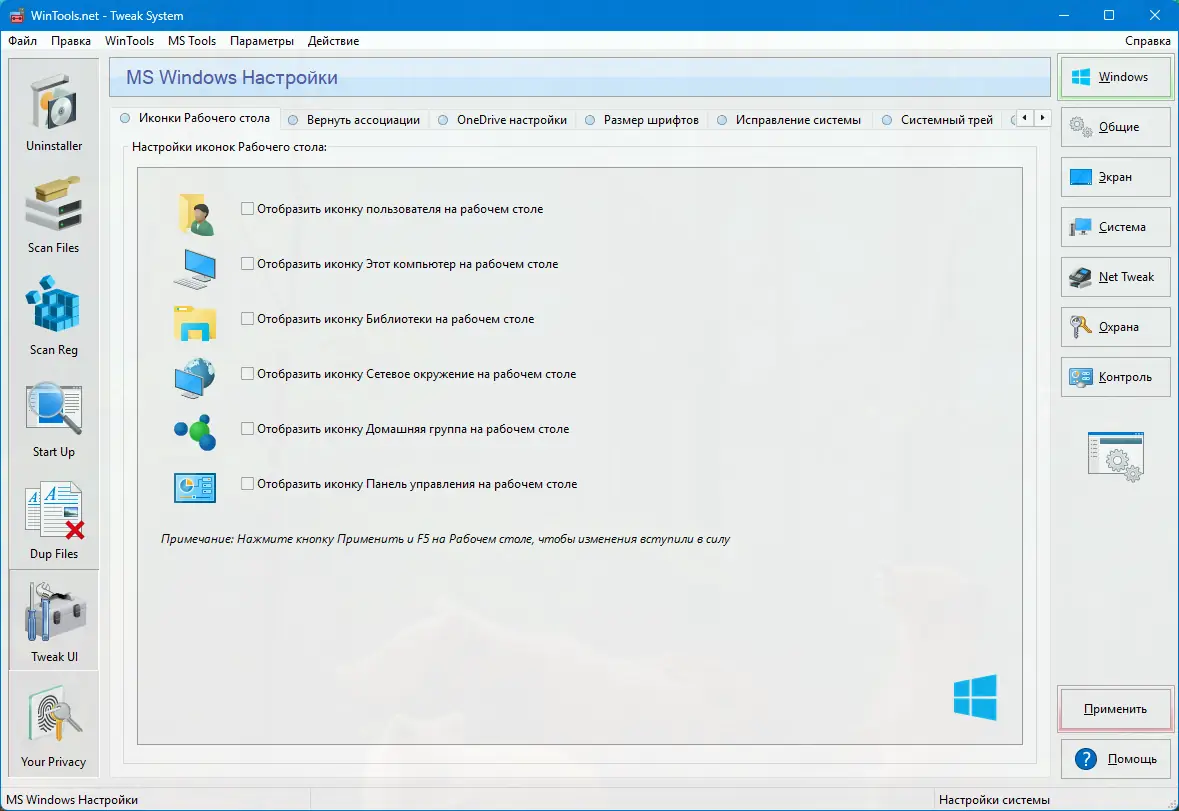Select the Иконки Рабочего стола tab
The image size is (1179, 811).
click(195, 118)
